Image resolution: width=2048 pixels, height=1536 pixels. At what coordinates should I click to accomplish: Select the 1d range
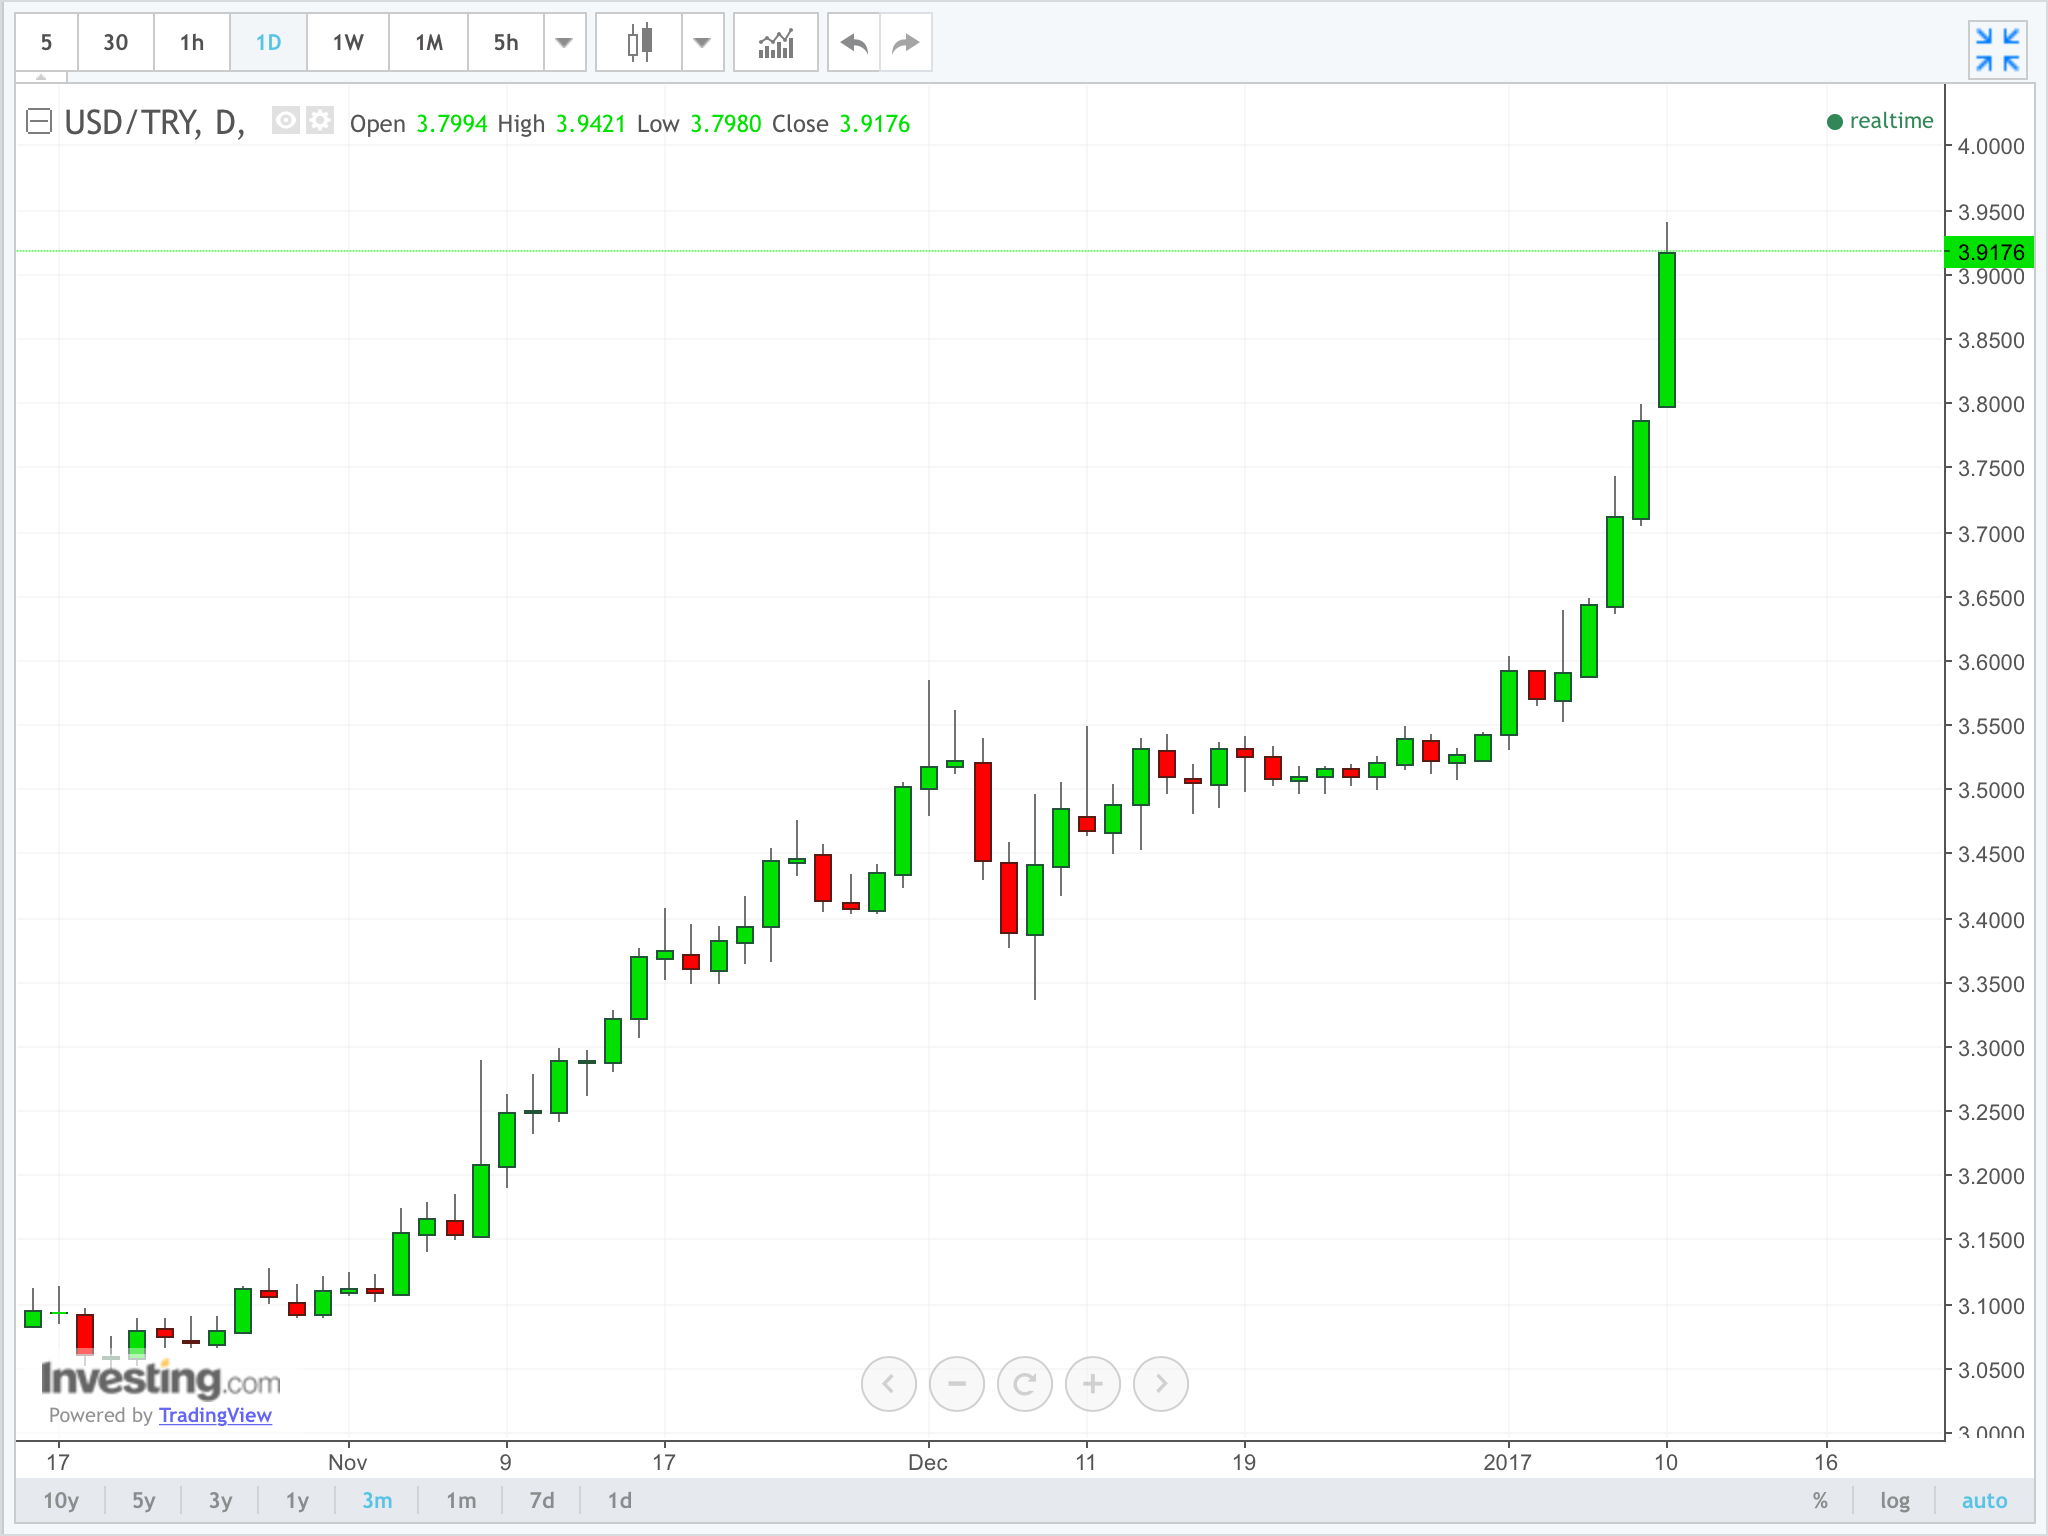620,1500
